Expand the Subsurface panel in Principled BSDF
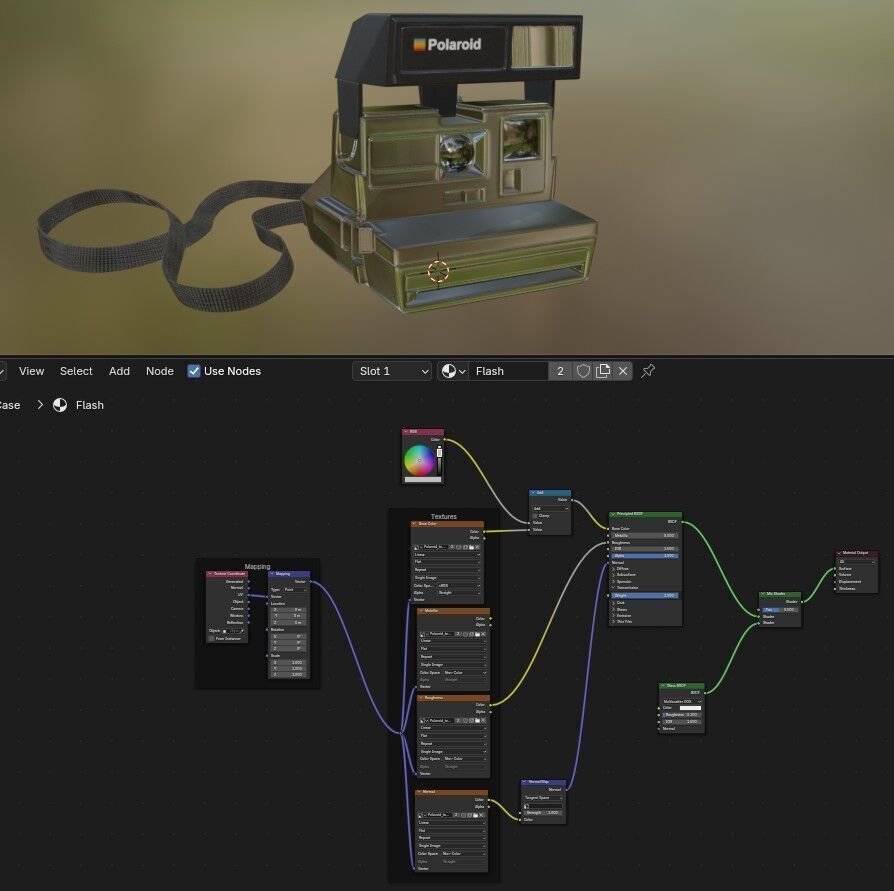 coord(613,575)
